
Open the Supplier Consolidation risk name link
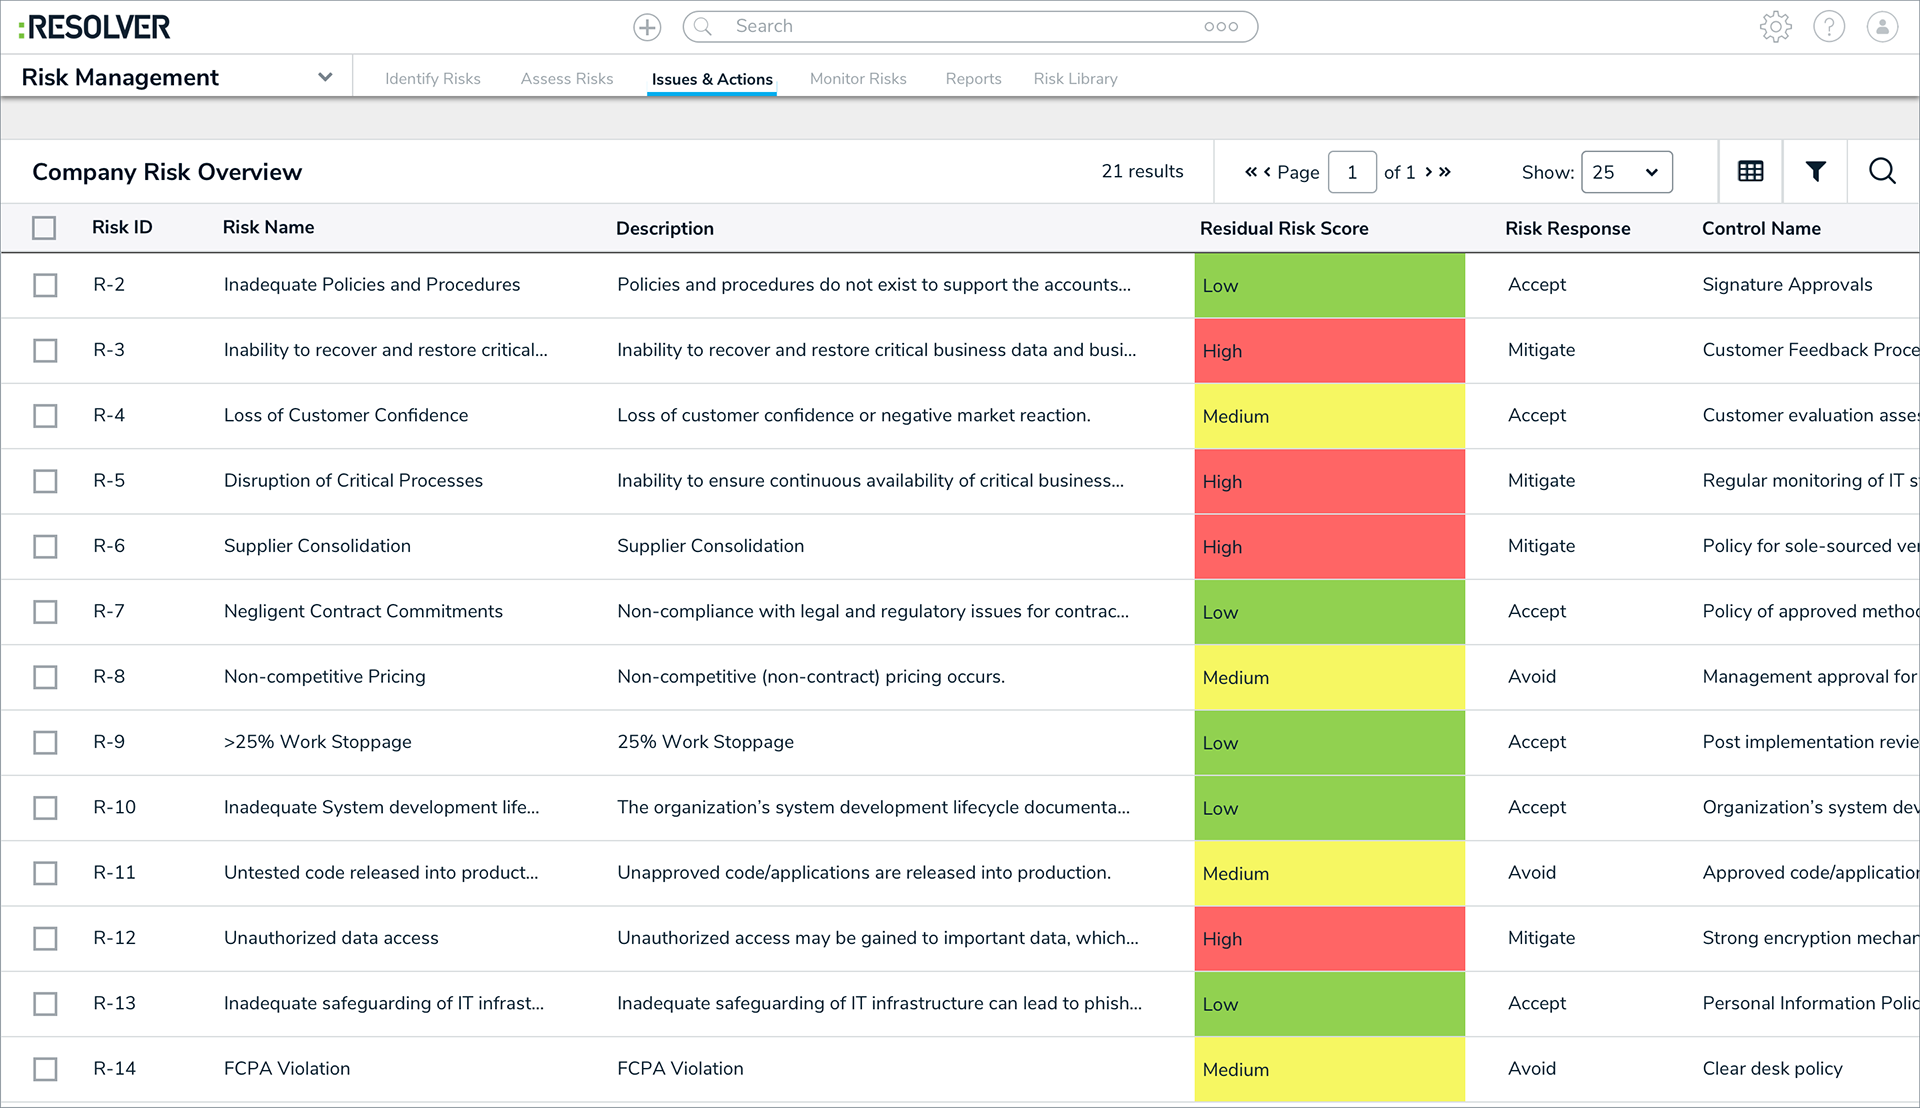(316, 546)
